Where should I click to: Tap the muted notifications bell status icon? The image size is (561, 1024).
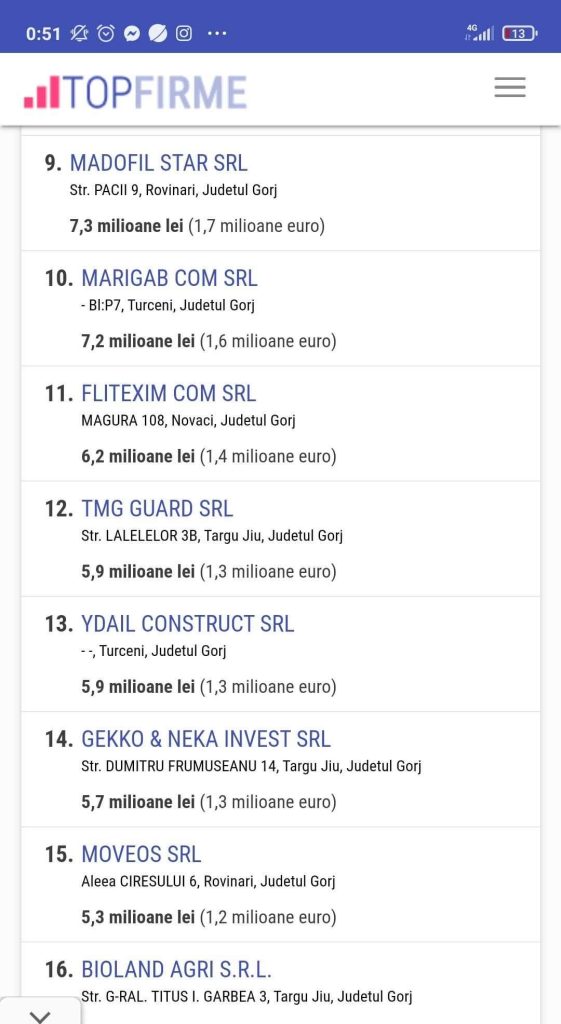click(x=79, y=33)
